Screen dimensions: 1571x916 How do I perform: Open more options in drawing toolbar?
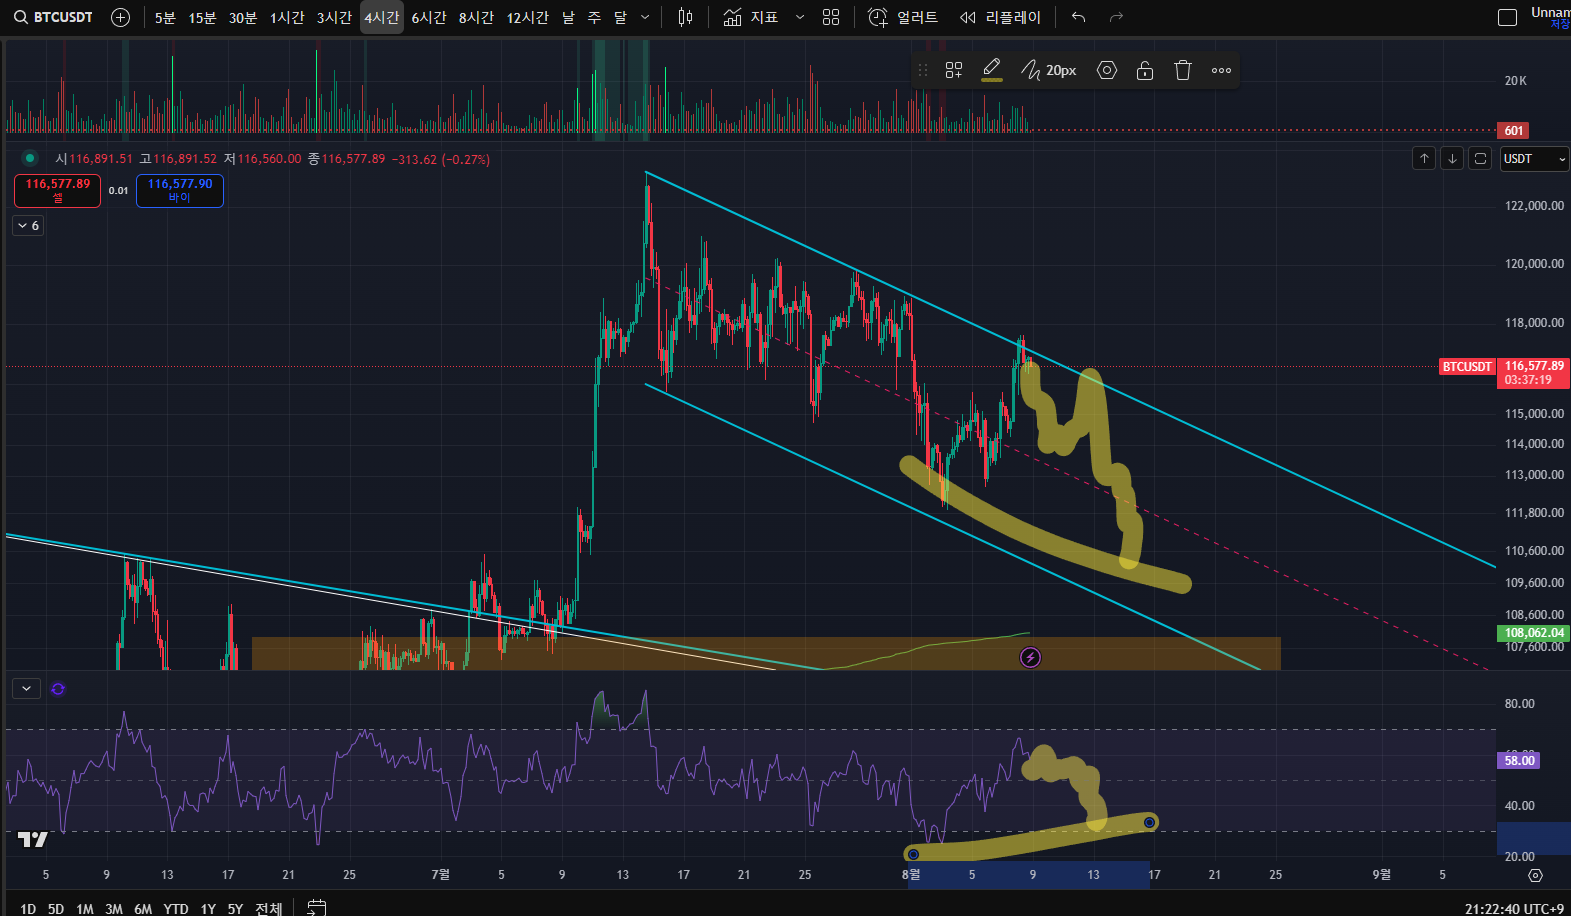[1221, 70]
